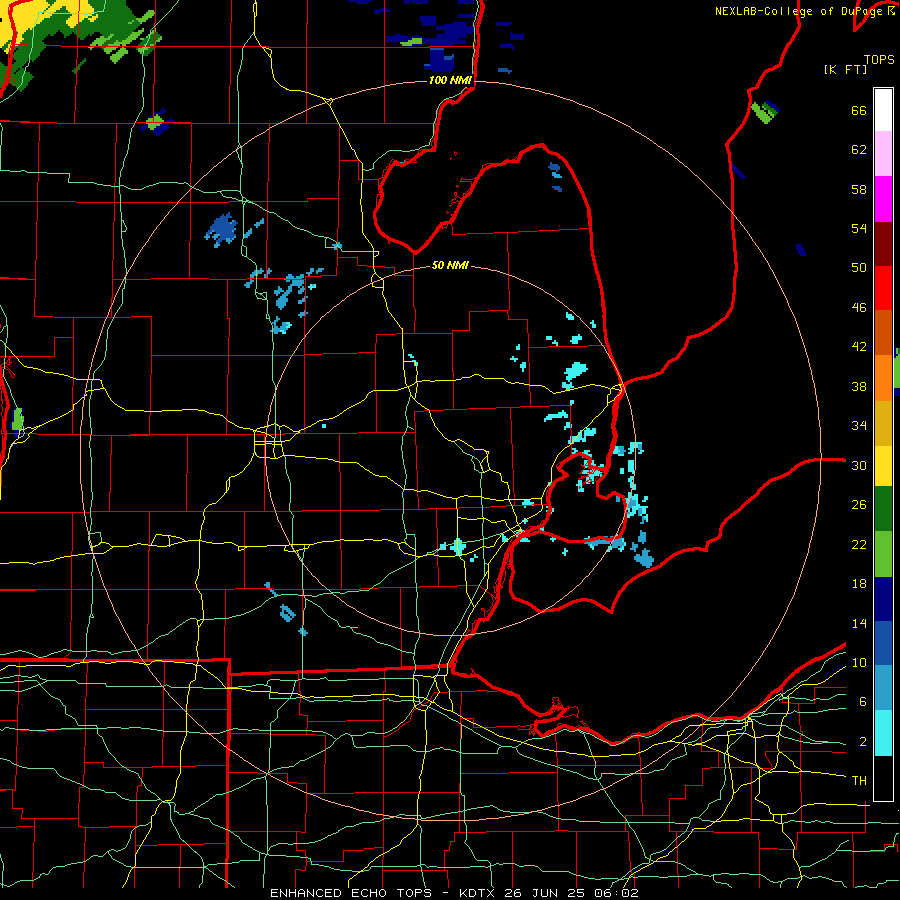This screenshot has width=900, height=900.
Task: Click the ENHANCED ECHO TOPS caption
Action: [x=351, y=893]
